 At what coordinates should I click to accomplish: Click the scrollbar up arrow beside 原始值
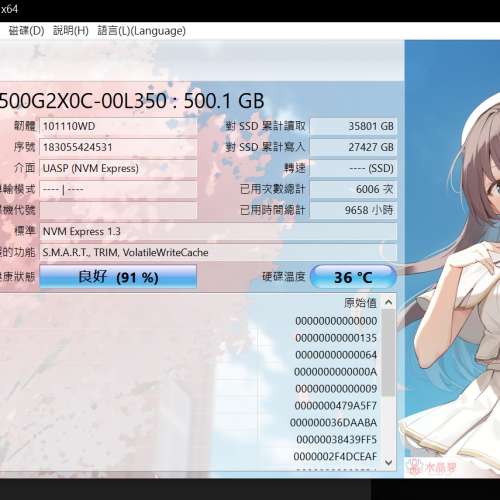tap(388, 302)
